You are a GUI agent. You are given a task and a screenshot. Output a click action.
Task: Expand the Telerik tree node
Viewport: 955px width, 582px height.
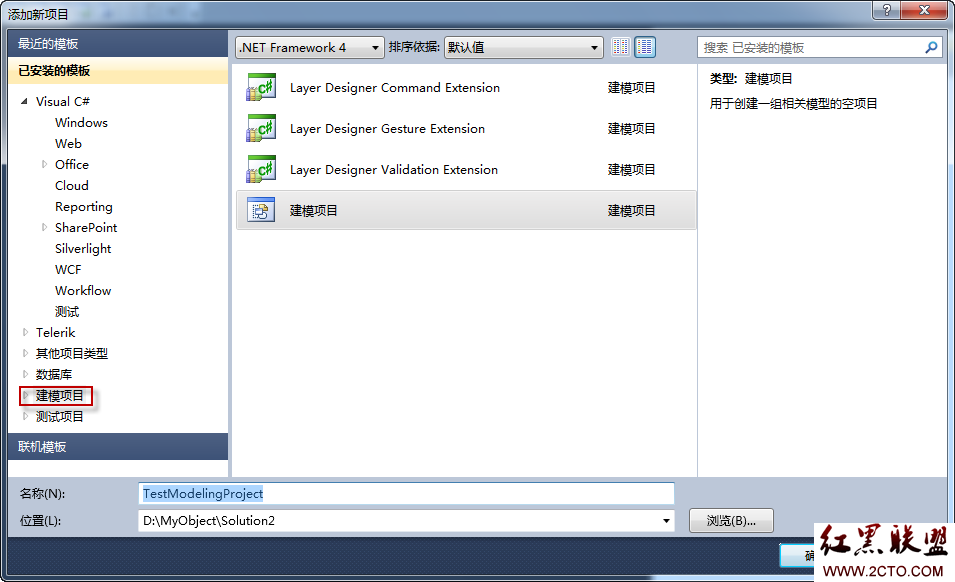coord(25,332)
